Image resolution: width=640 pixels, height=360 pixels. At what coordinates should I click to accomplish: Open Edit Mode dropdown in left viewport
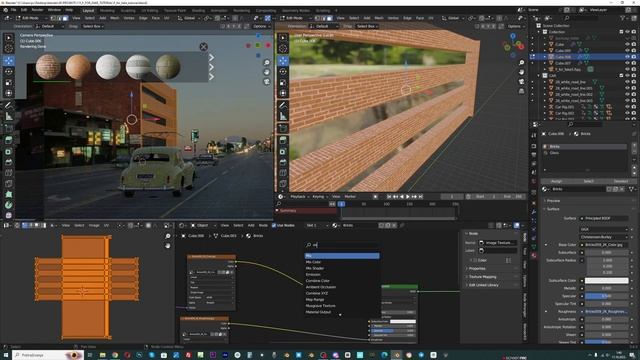click(x=30, y=18)
